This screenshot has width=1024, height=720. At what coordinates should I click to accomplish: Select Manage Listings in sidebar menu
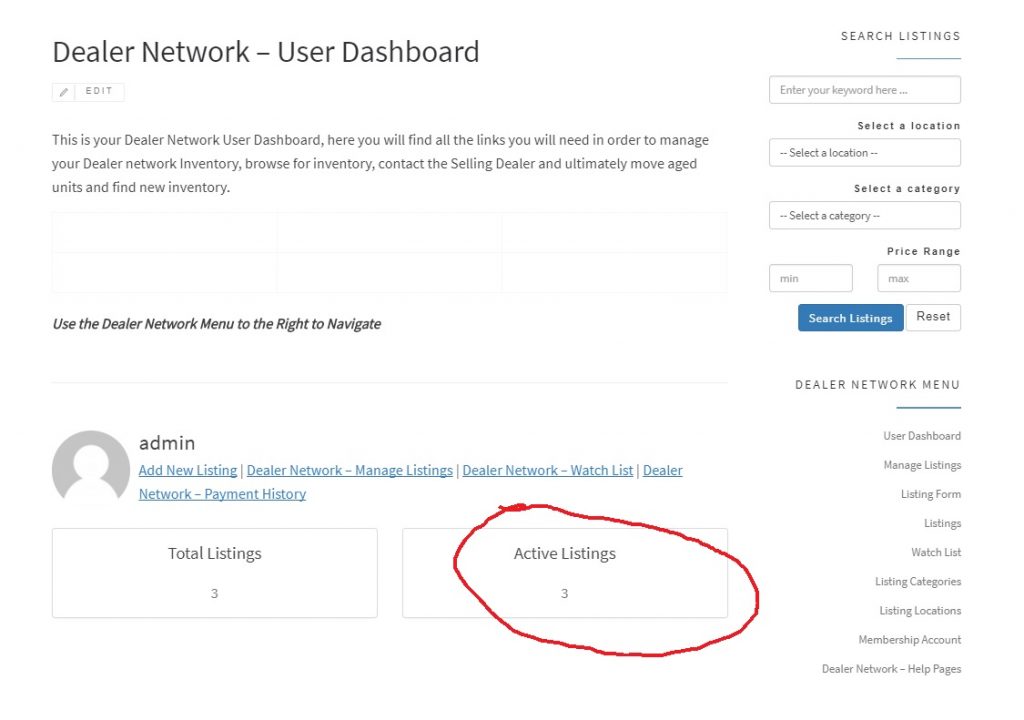click(x=921, y=465)
